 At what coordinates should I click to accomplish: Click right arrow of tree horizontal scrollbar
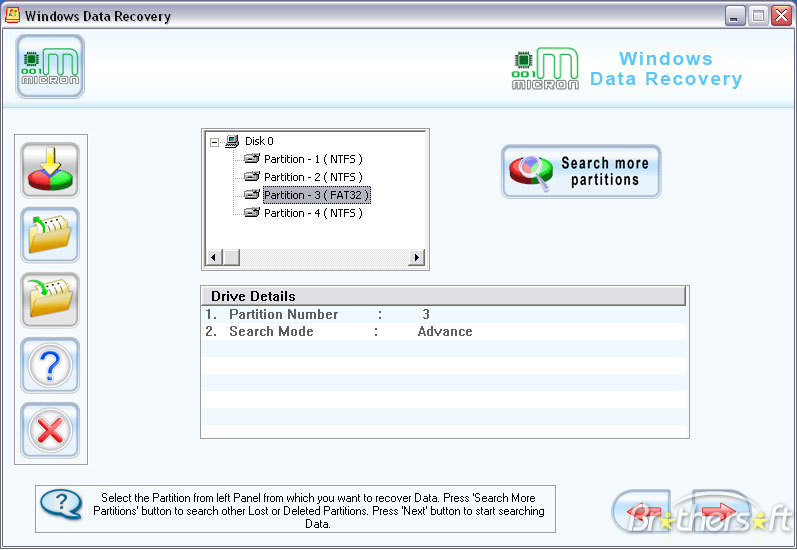coord(417,257)
